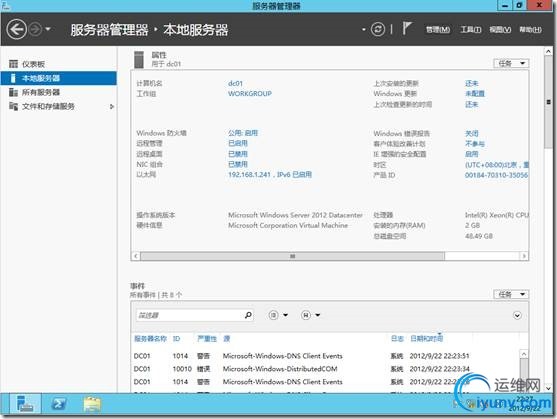The width and height of the screenshot is (557, 419).
Task: Click the properties horizontal scrollbar thumb
Action: coord(292,256)
